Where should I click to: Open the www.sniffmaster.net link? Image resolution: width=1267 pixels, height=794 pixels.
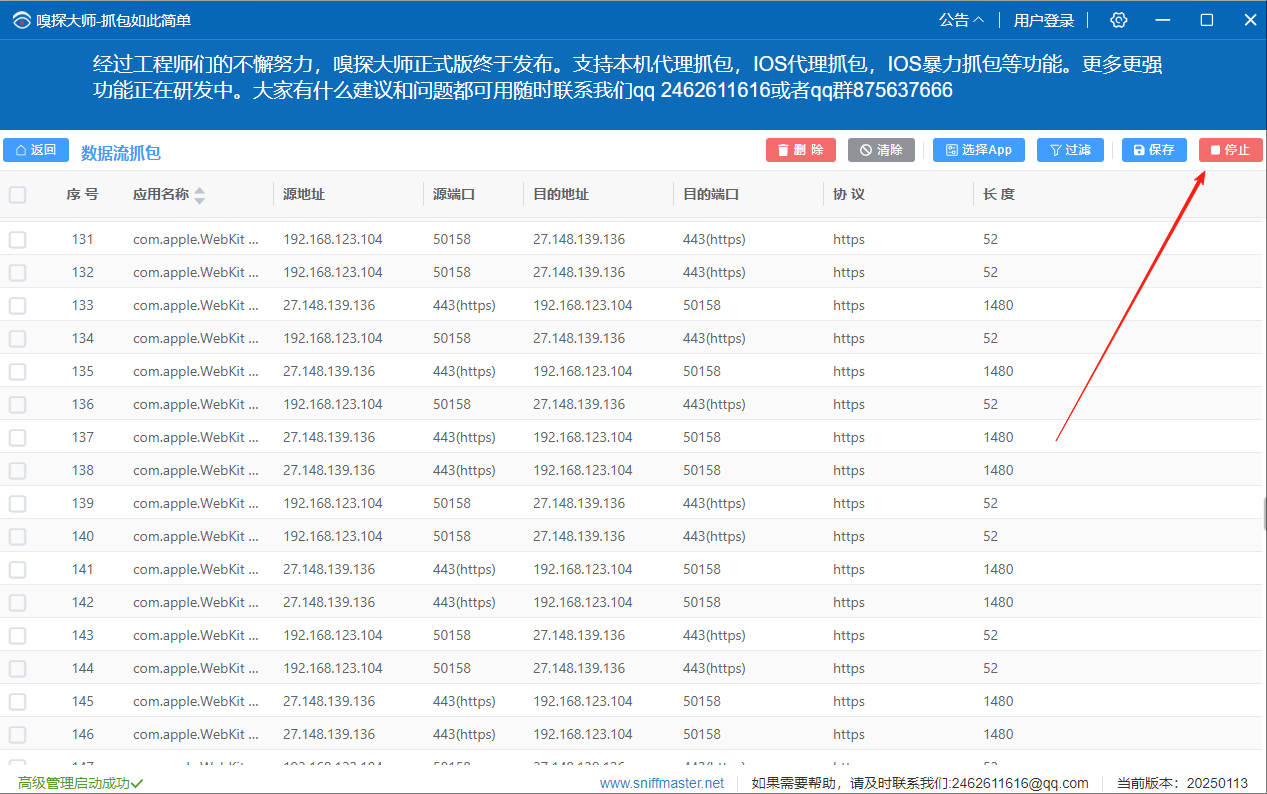[662, 783]
